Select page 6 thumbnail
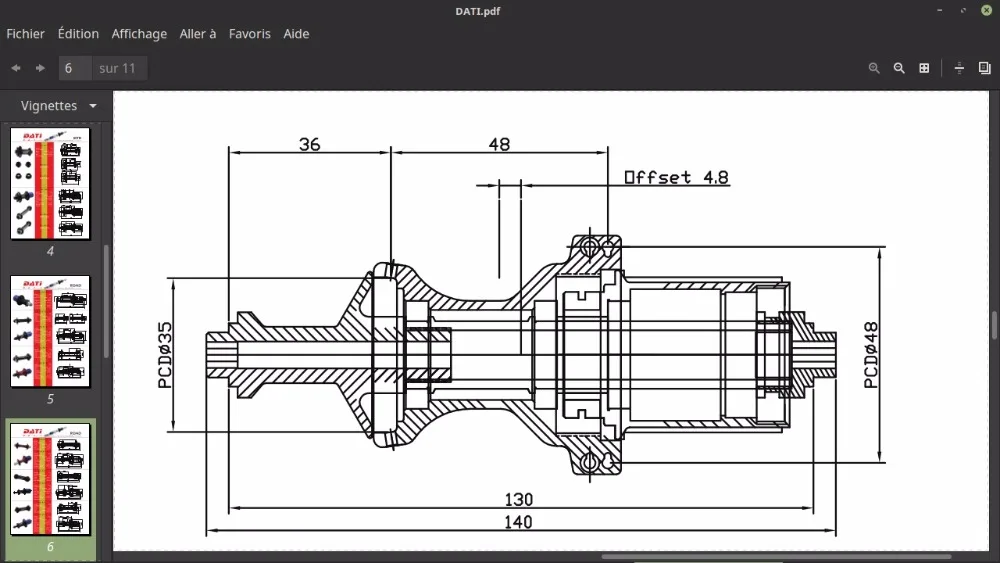The width and height of the screenshot is (1000, 563). click(x=50, y=479)
